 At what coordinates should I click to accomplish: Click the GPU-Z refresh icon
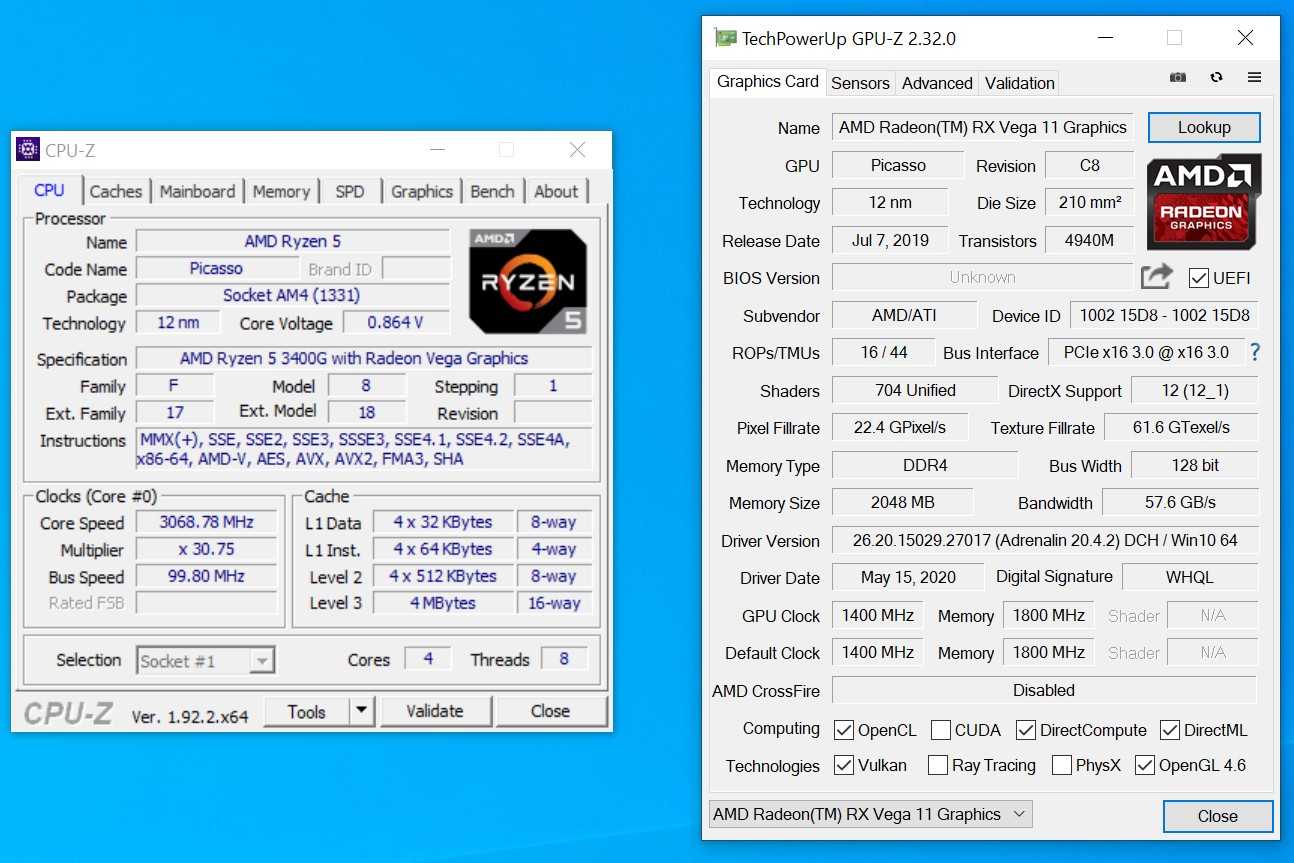1216,78
